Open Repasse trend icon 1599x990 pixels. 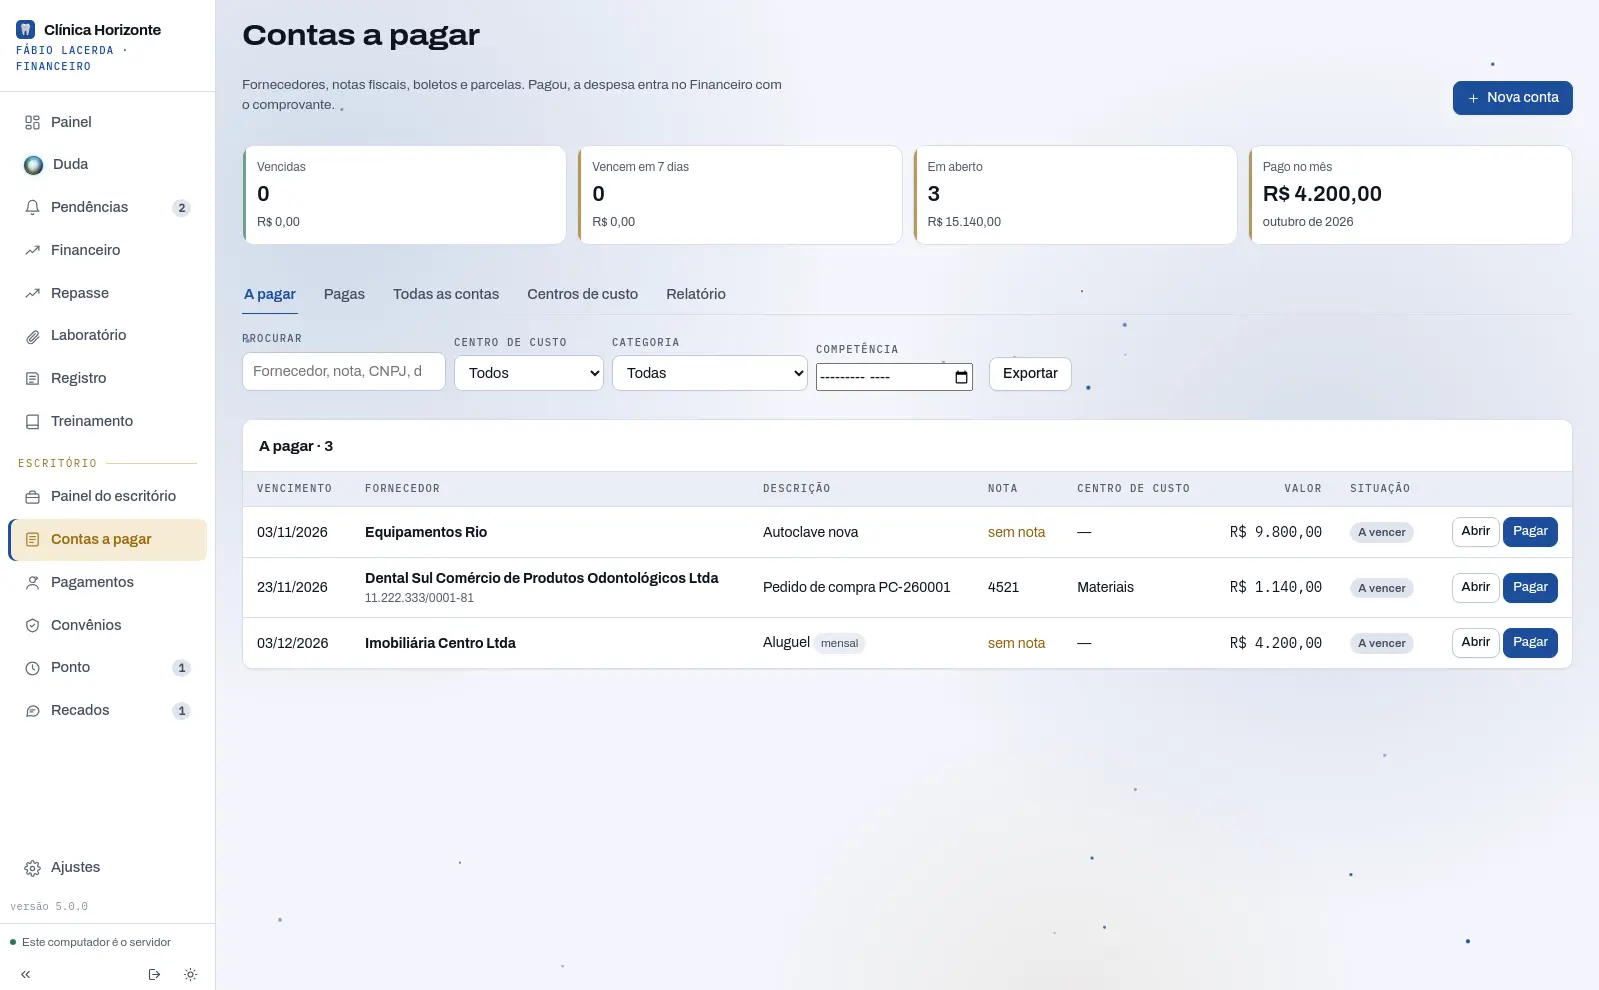coord(32,293)
